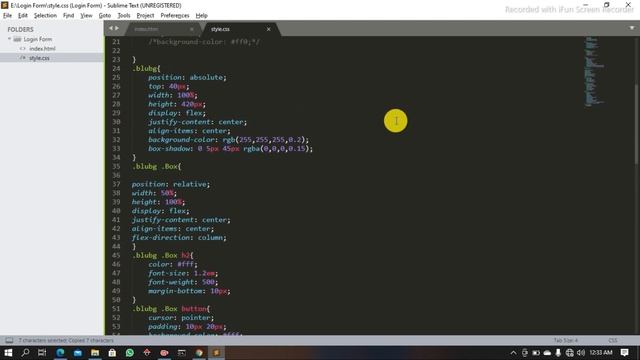Click the 'cursor: pointer;' line

point(181,318)
